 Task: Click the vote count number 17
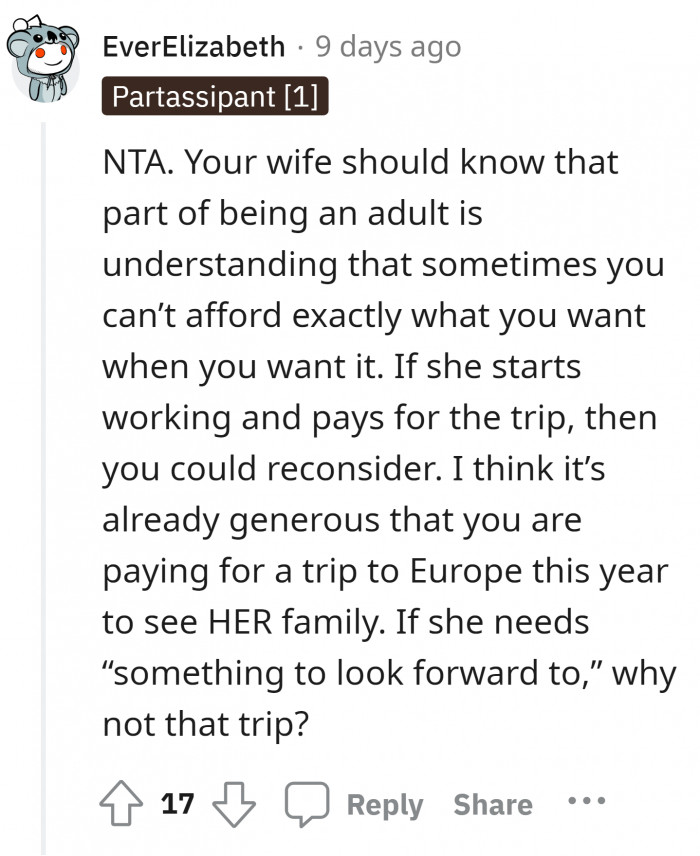(x=176, y=804)
